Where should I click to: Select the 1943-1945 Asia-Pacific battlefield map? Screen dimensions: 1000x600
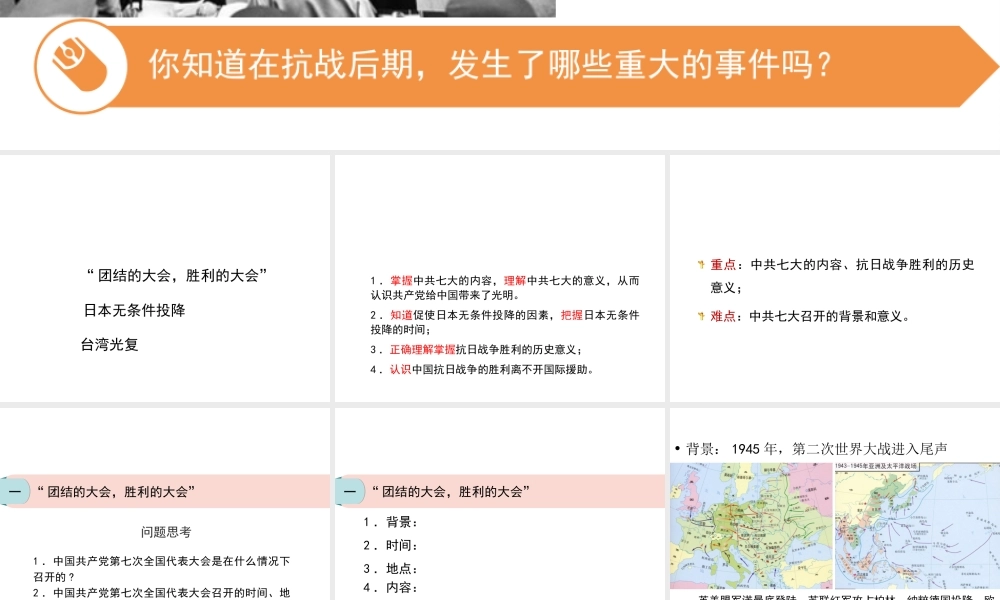pos(916,525)
